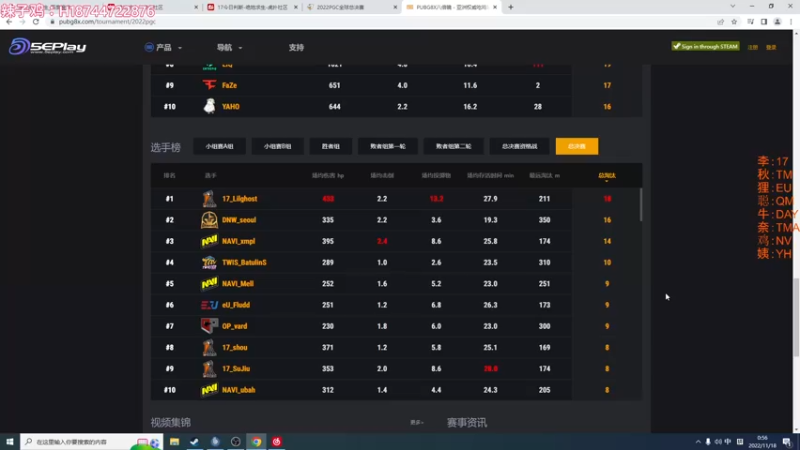This screenshot has width=800, height=450.
Task: Click the YAHO team penguin logo
Action: 209,106
